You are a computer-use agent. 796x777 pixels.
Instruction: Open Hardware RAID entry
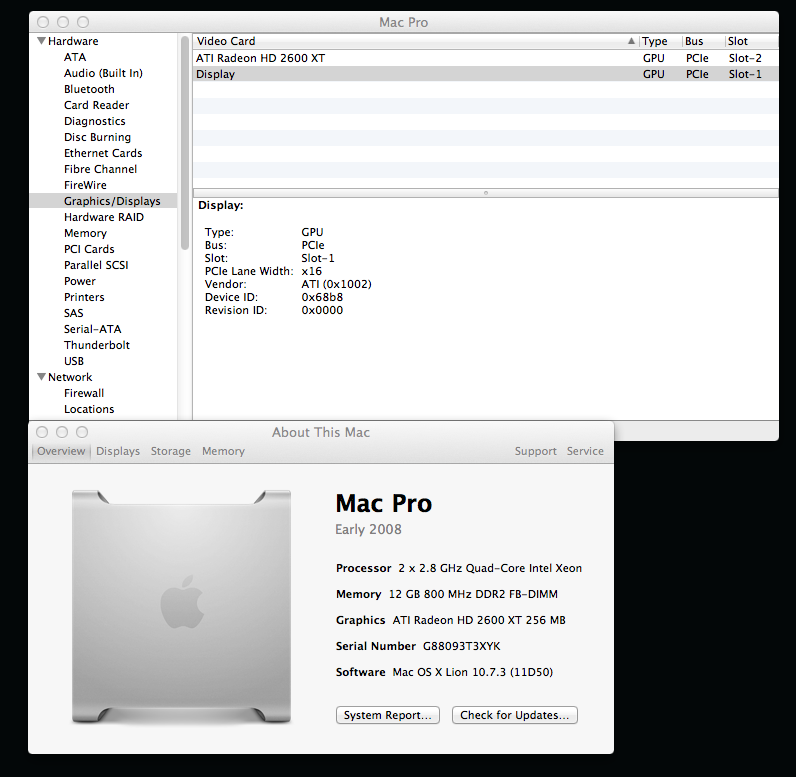[104, 217]
